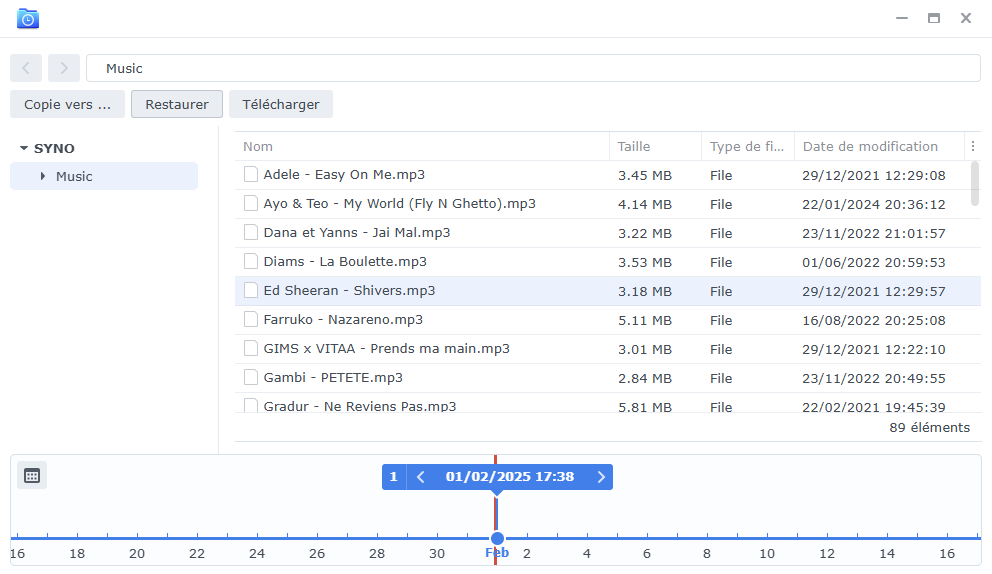The height and width of the screenshot is (574, 992).
Task: Click the 3.01 MB size value
Action: pos(645,349)
